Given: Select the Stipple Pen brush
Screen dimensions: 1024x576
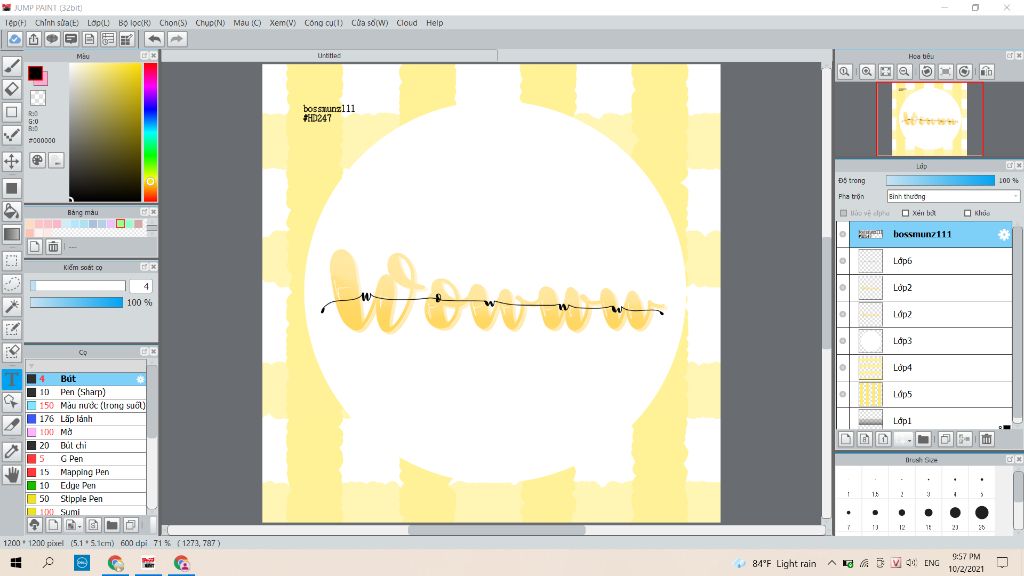Looking at the screenshot, I should [86, 499].
